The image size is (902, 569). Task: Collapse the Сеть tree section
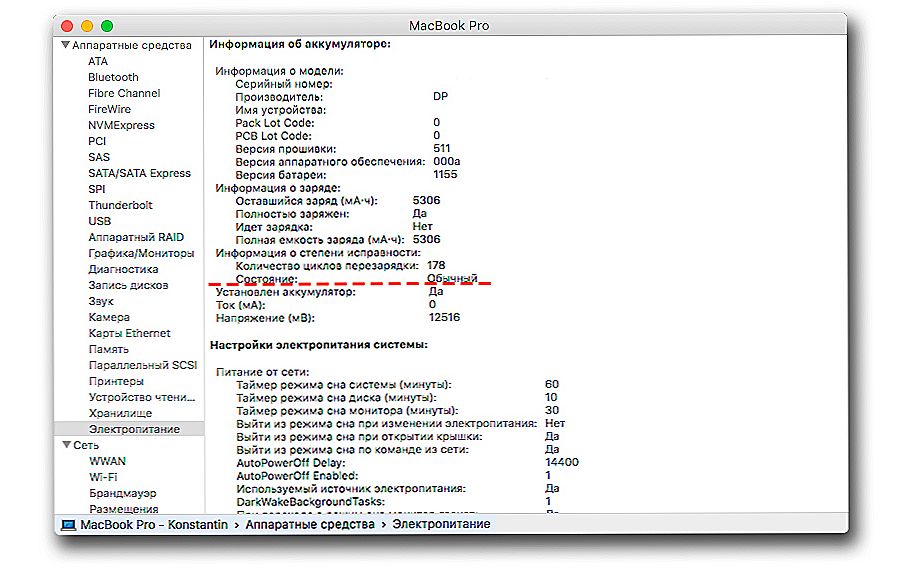(67, 445)
